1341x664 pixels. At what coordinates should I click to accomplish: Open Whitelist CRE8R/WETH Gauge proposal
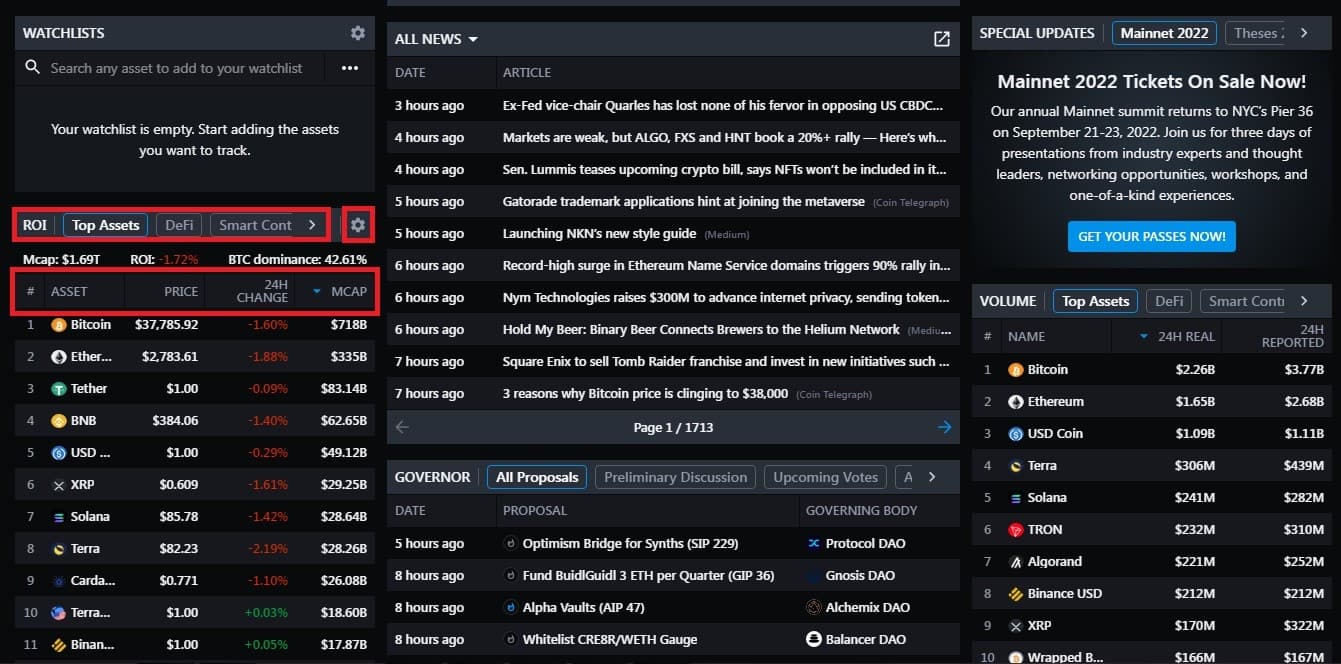click(x=610, y=640)
